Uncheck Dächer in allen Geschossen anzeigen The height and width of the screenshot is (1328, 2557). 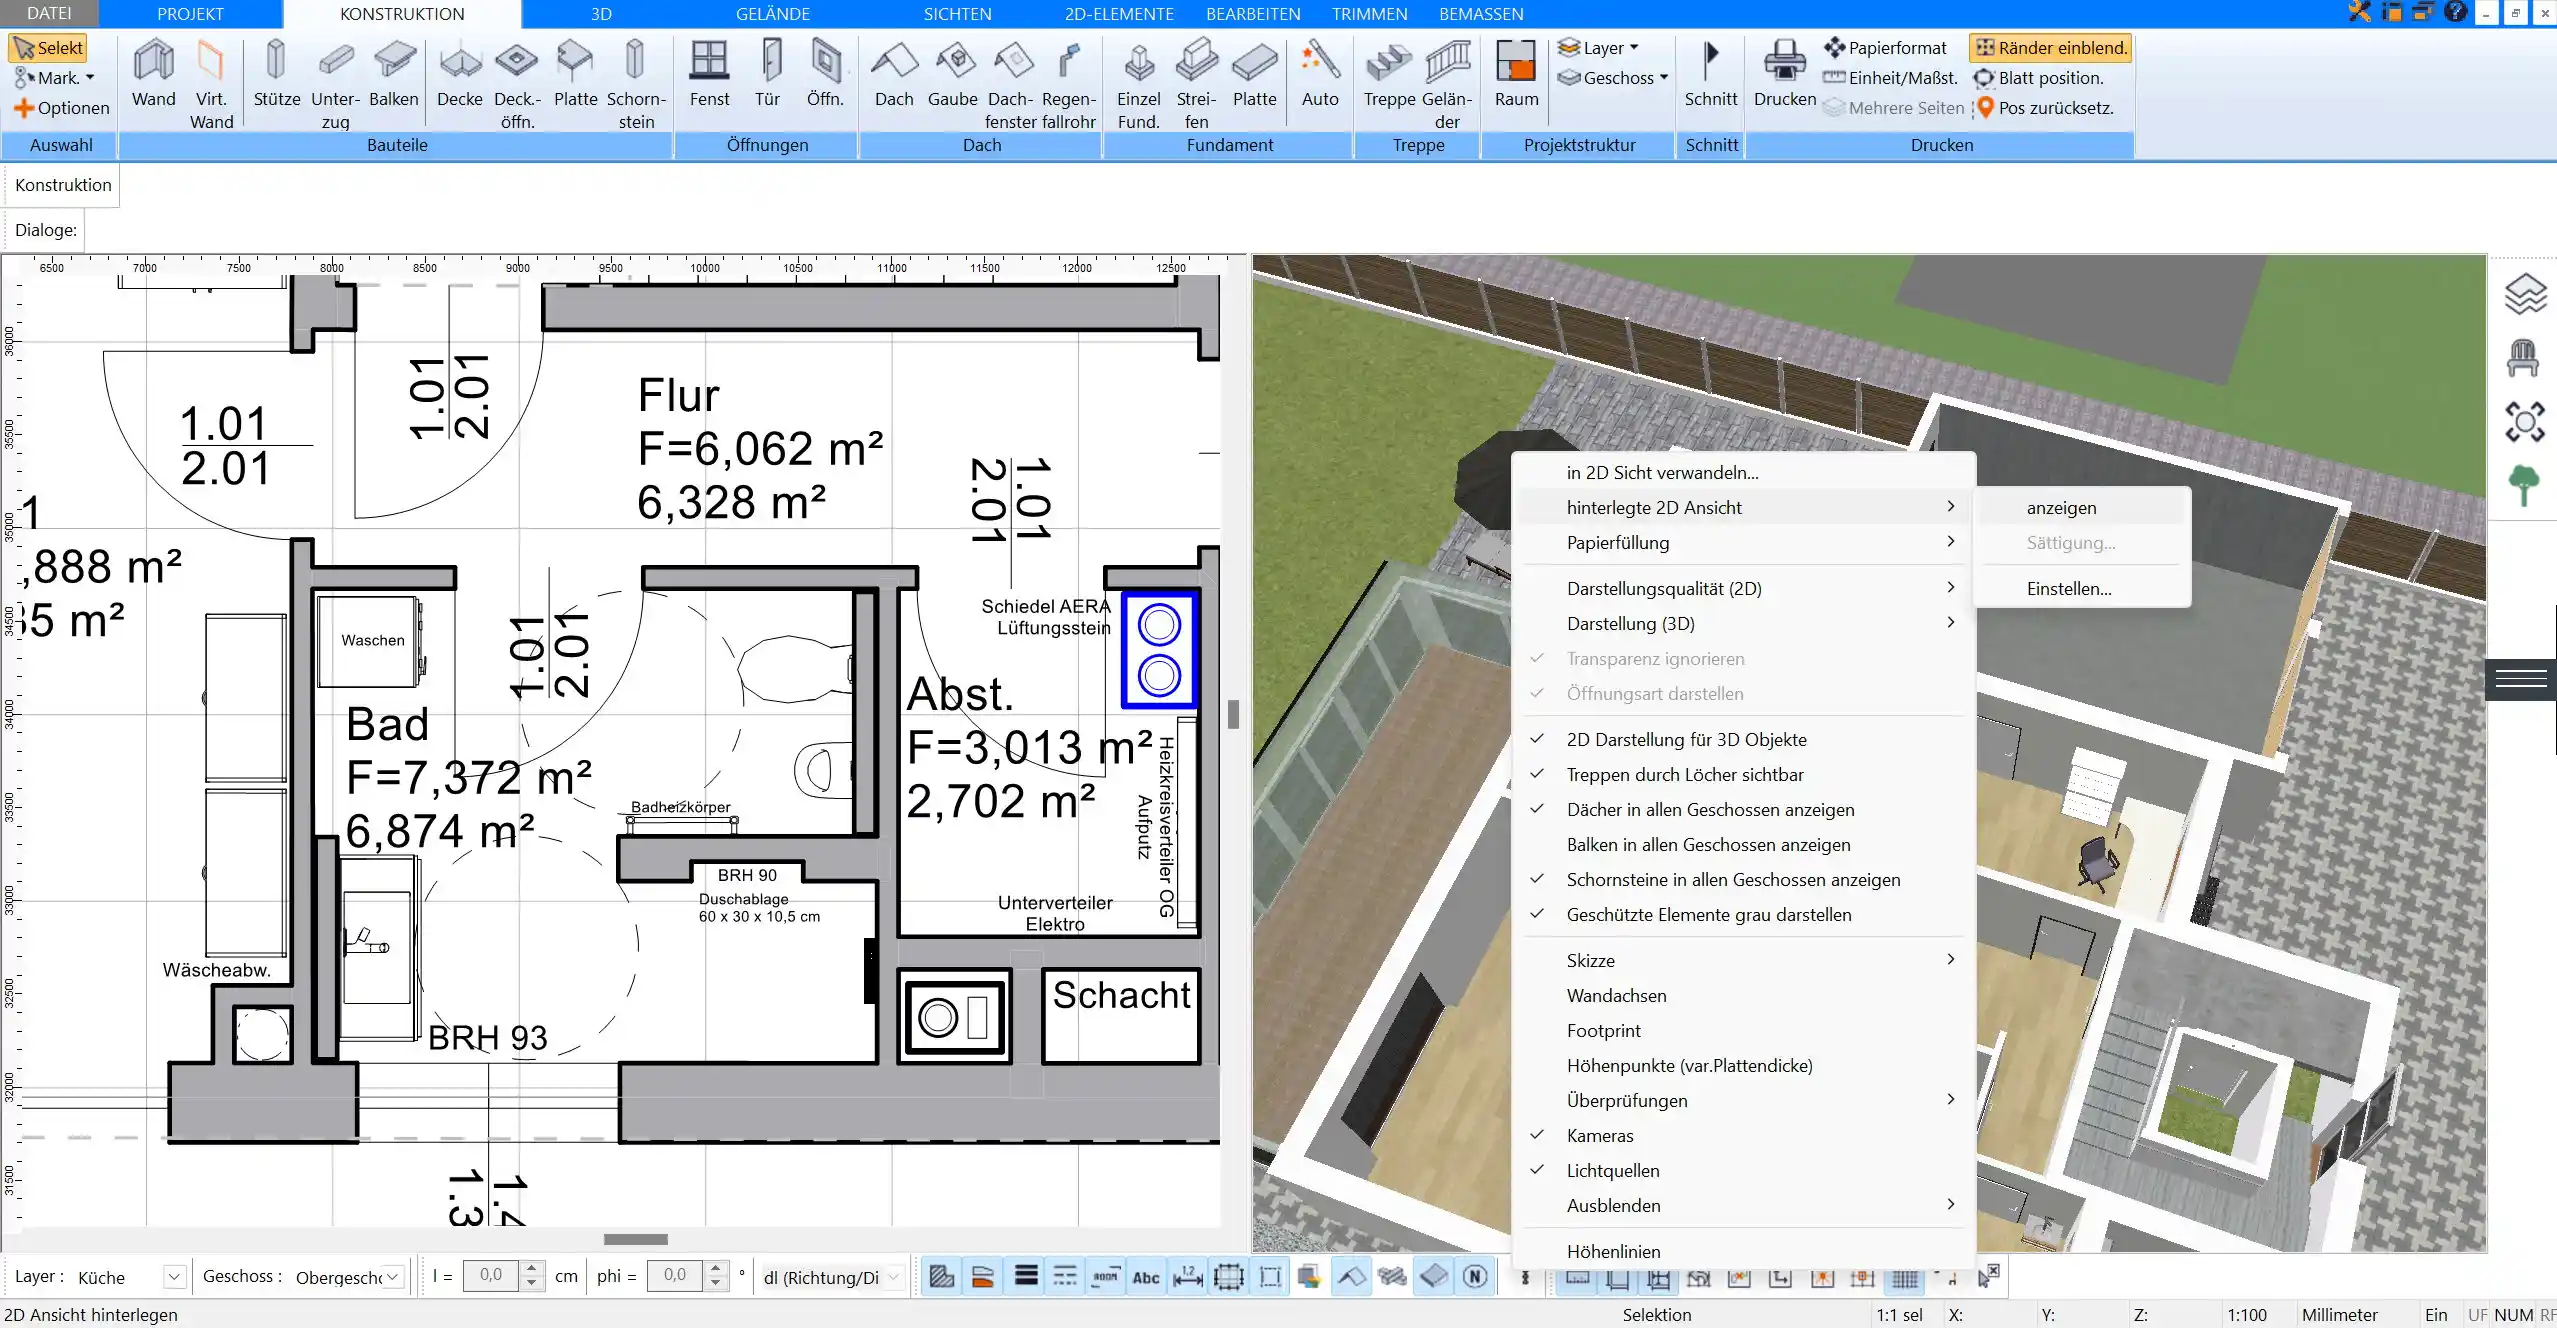pyautogui.click(x=1741, y=809)
